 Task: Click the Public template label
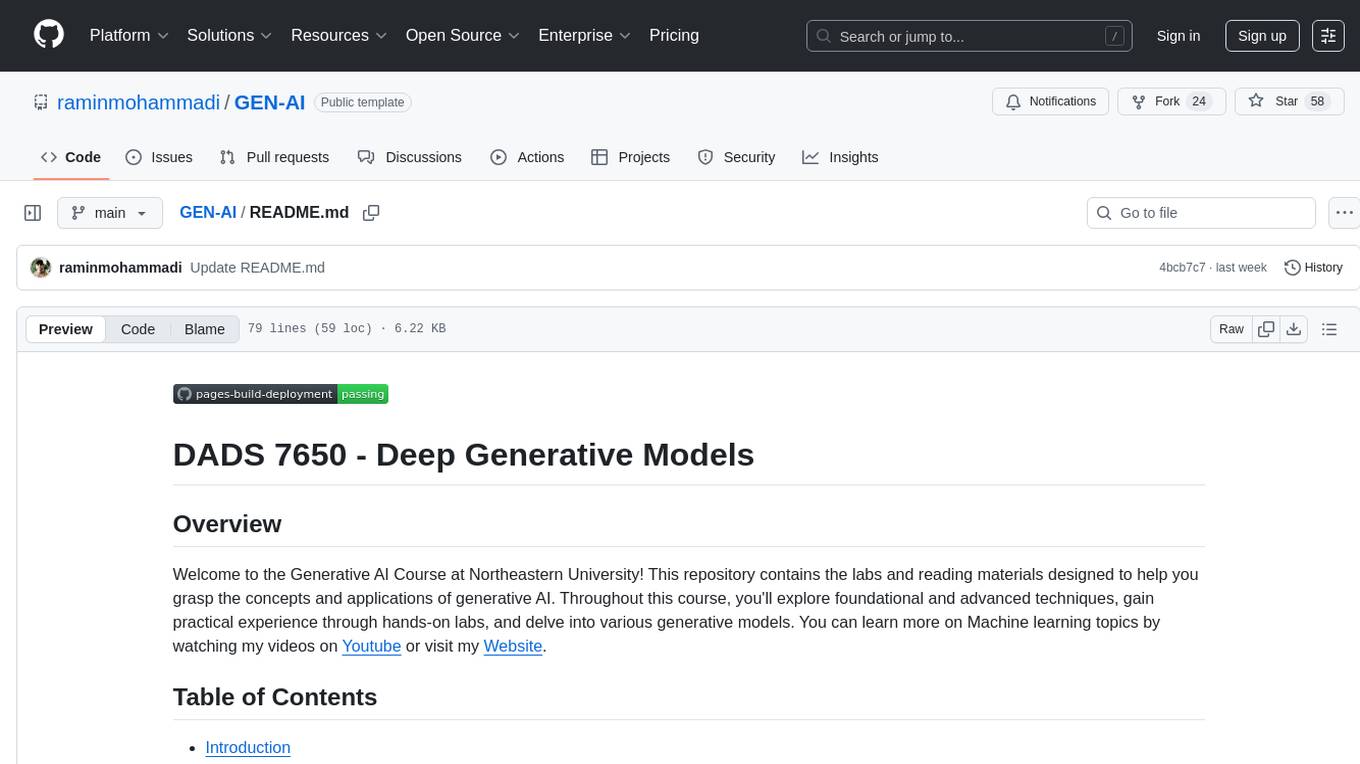[363, 102]
